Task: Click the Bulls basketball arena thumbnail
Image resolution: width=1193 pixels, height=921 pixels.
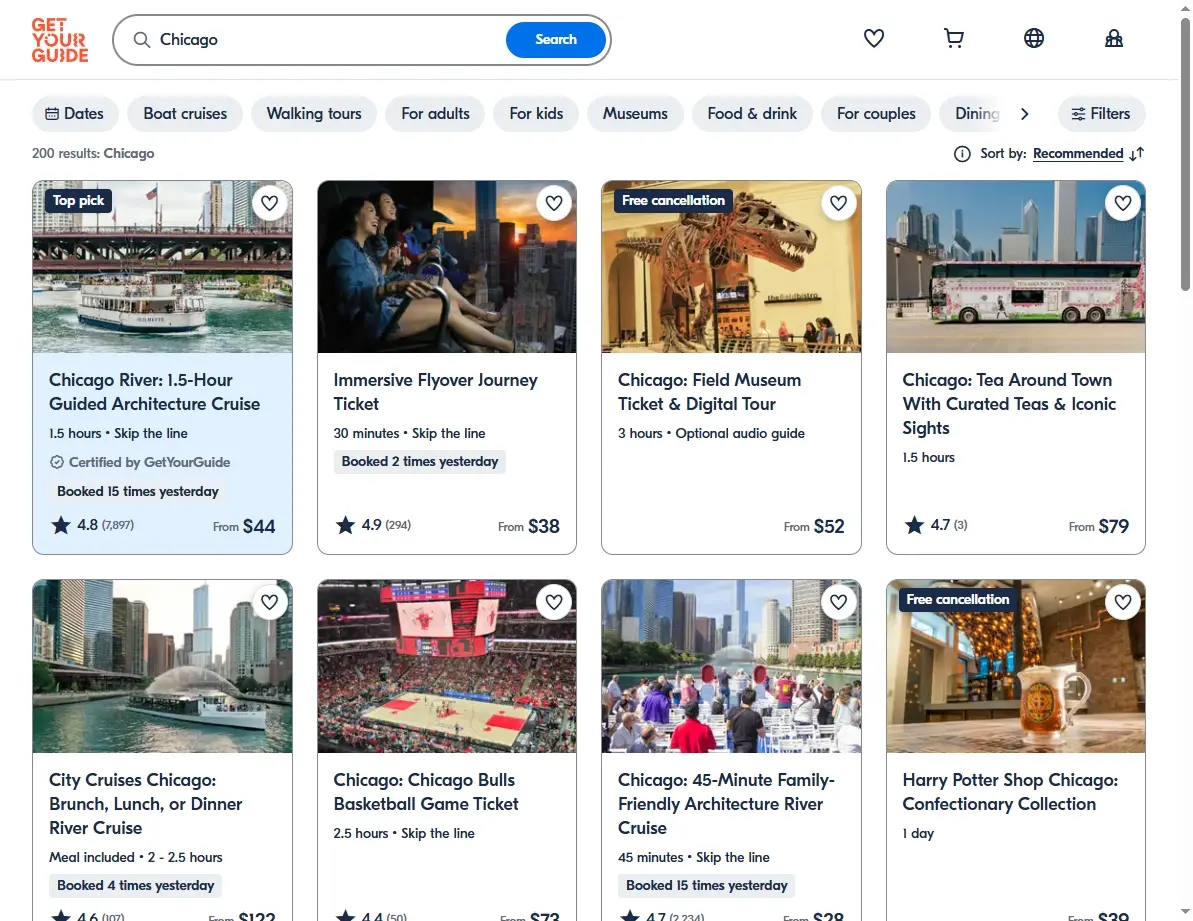Action: coord(447,666)
